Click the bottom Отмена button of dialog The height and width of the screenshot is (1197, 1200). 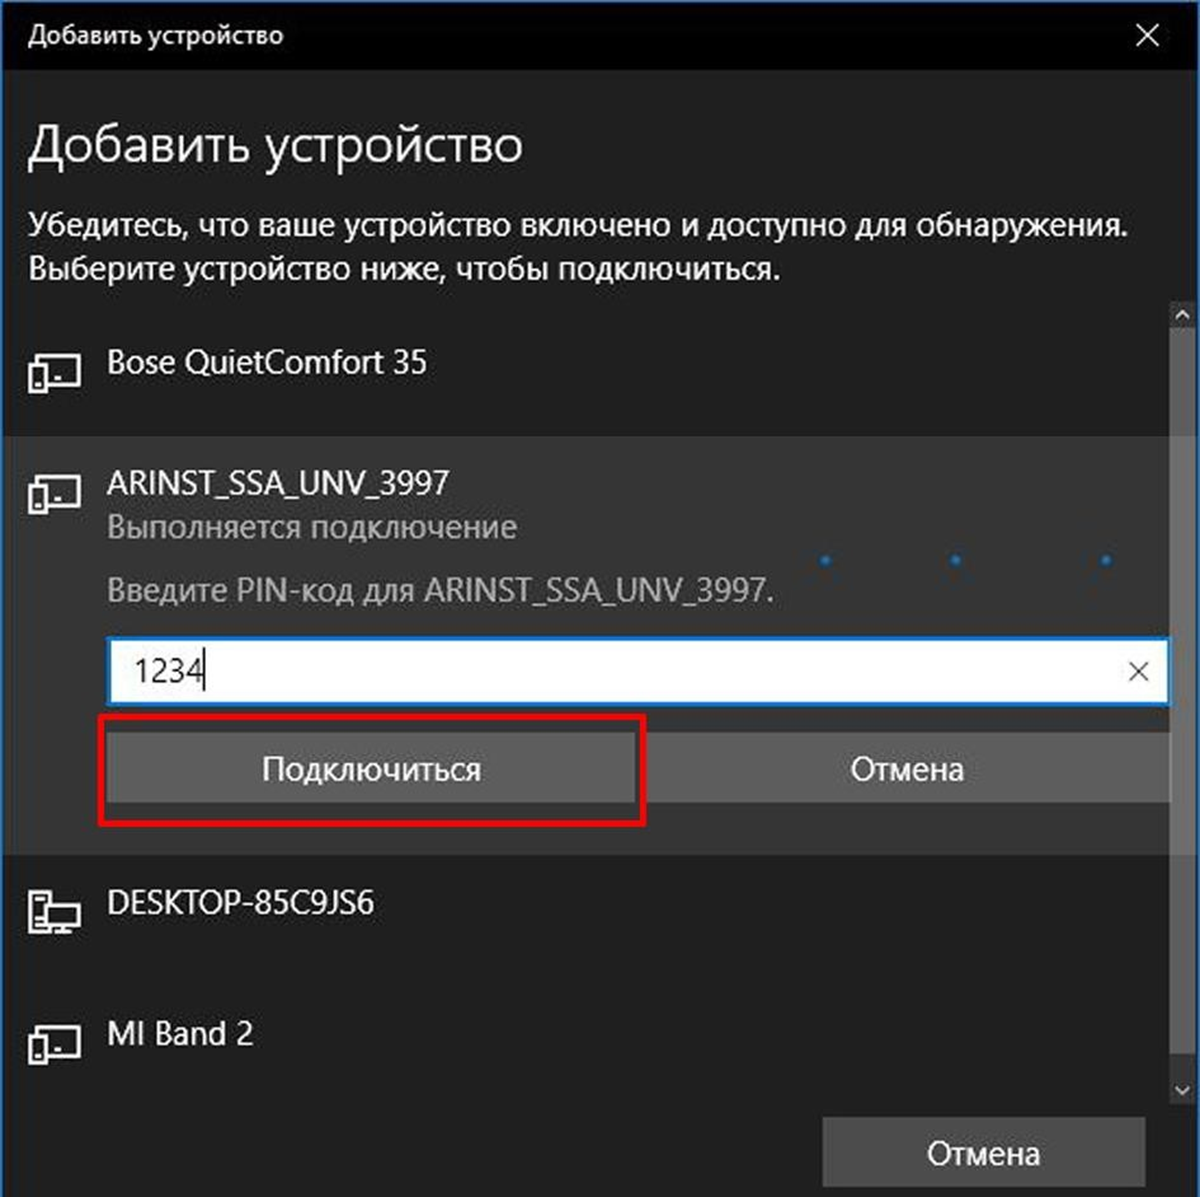pyautogui.click(x=983, y=1153)
